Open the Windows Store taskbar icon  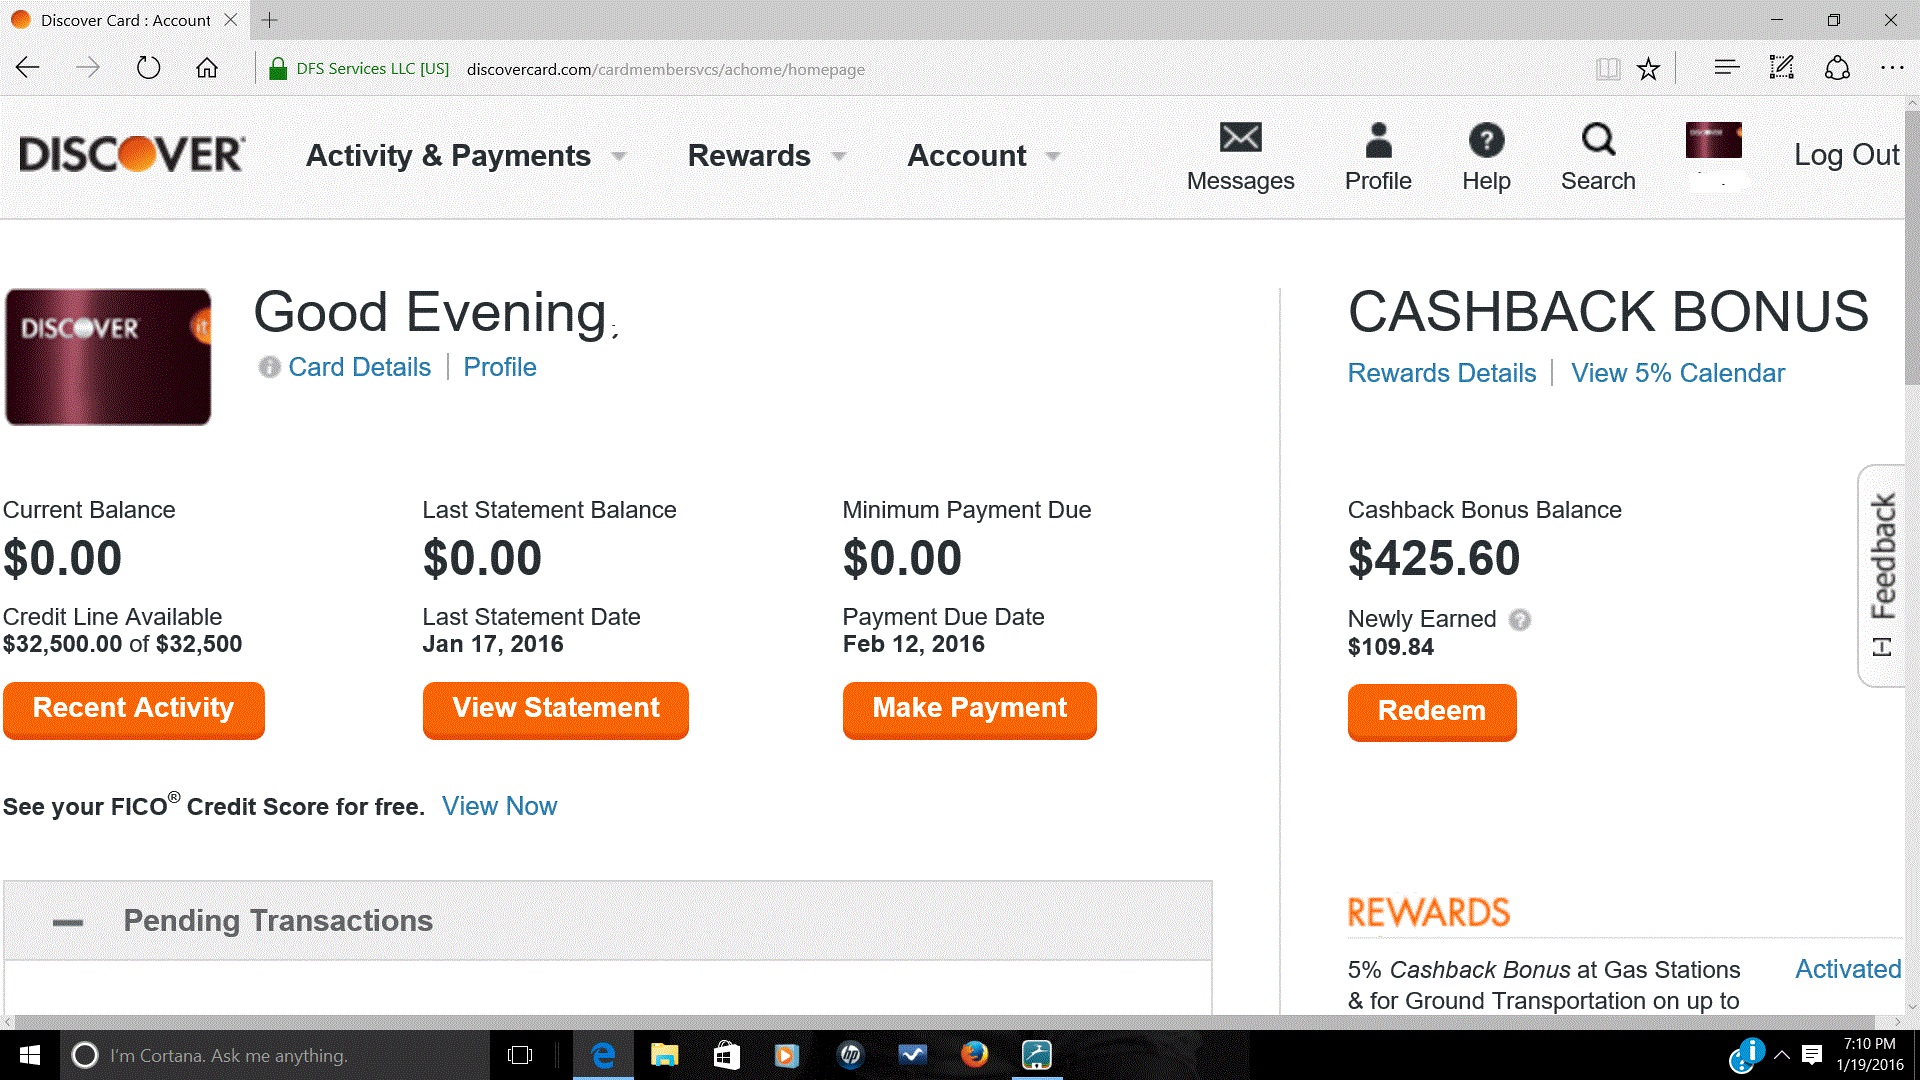point(726,1055)
